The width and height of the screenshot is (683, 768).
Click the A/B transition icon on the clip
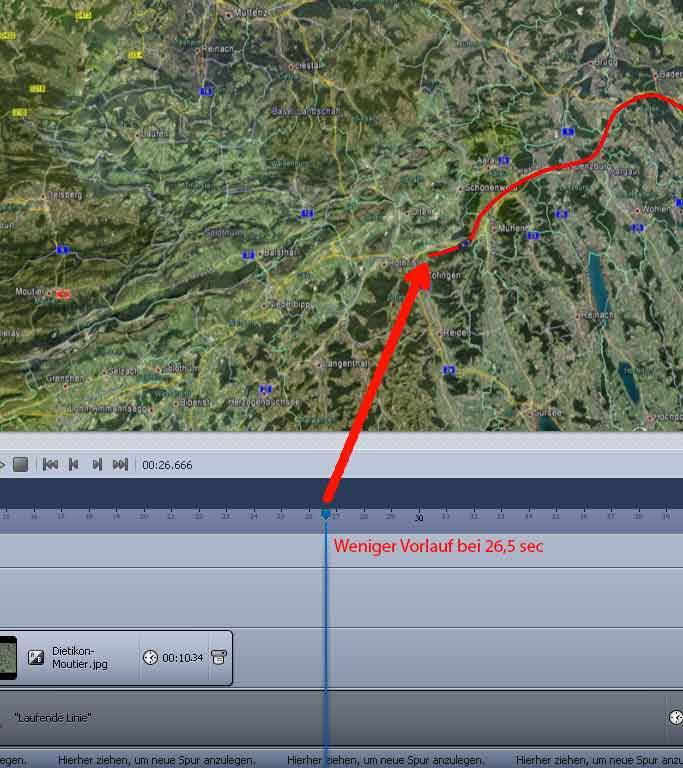point(36,657)
